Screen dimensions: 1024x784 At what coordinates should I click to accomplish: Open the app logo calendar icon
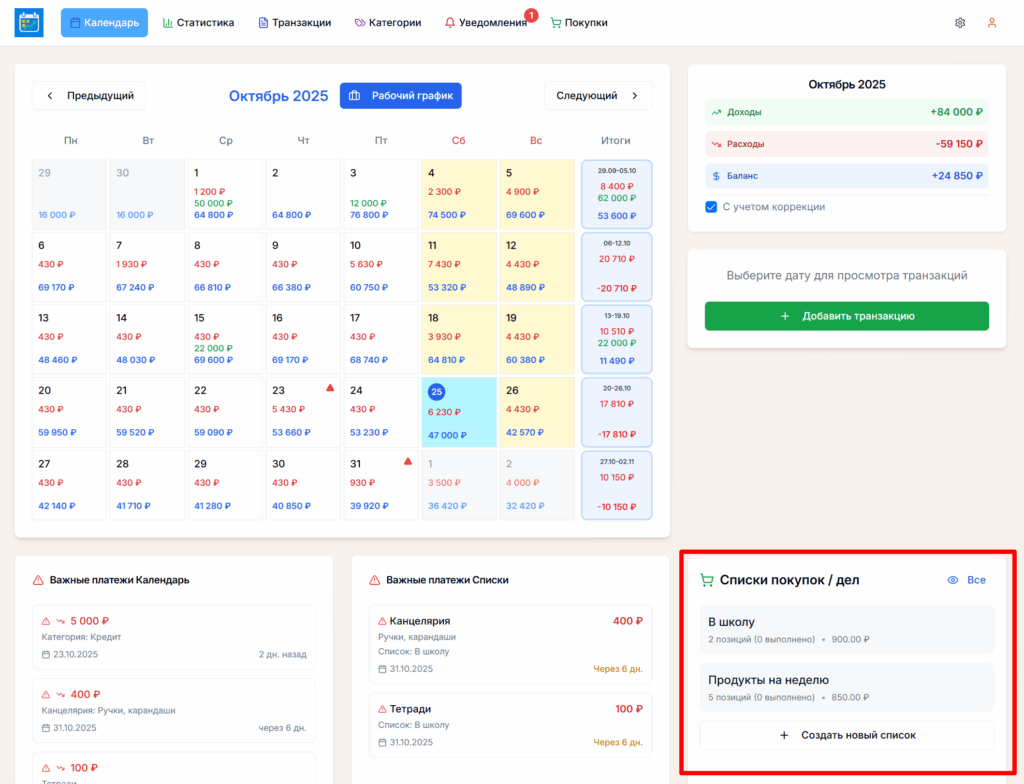(28, 21)
